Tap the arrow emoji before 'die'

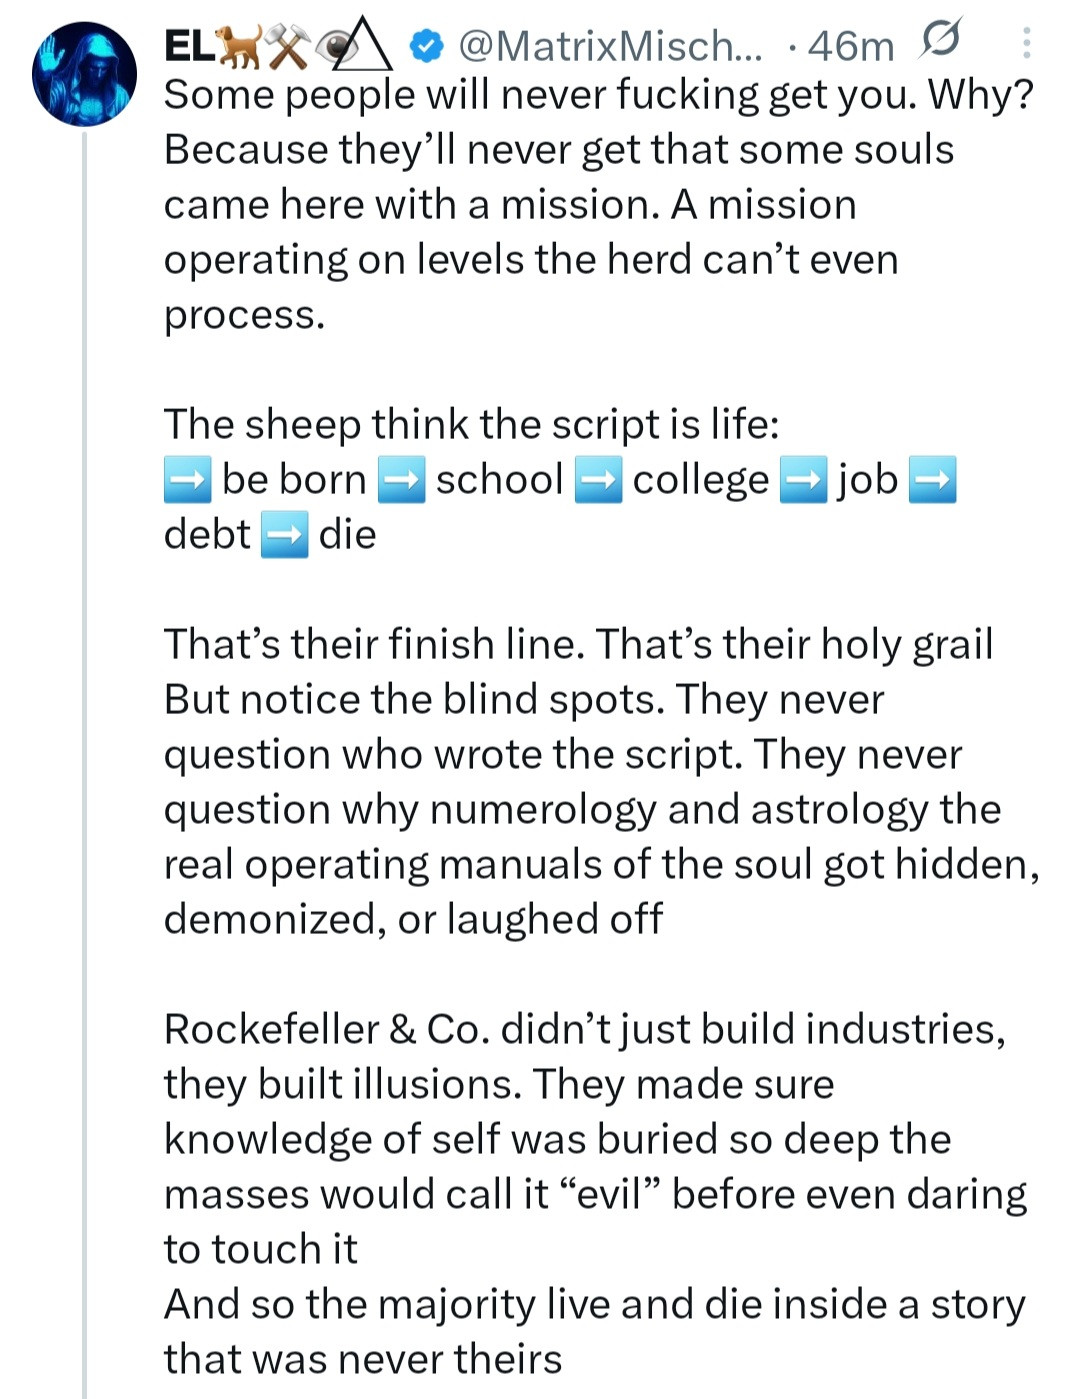tap(284, 535)
